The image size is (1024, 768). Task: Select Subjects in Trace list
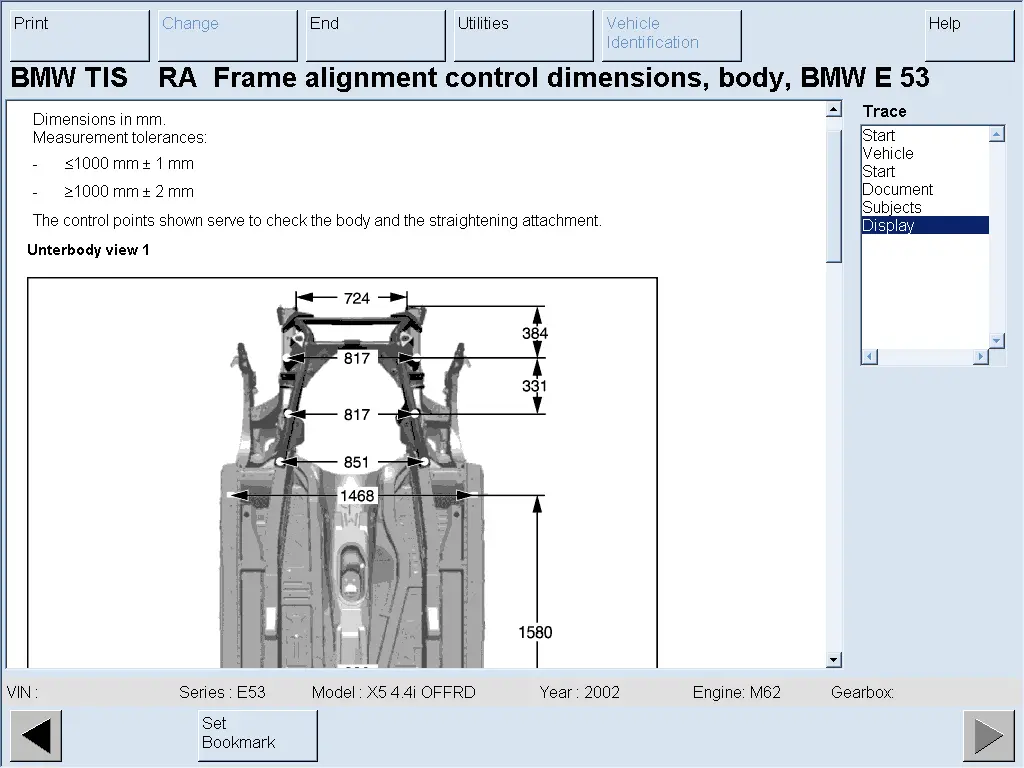coord(892,207)
